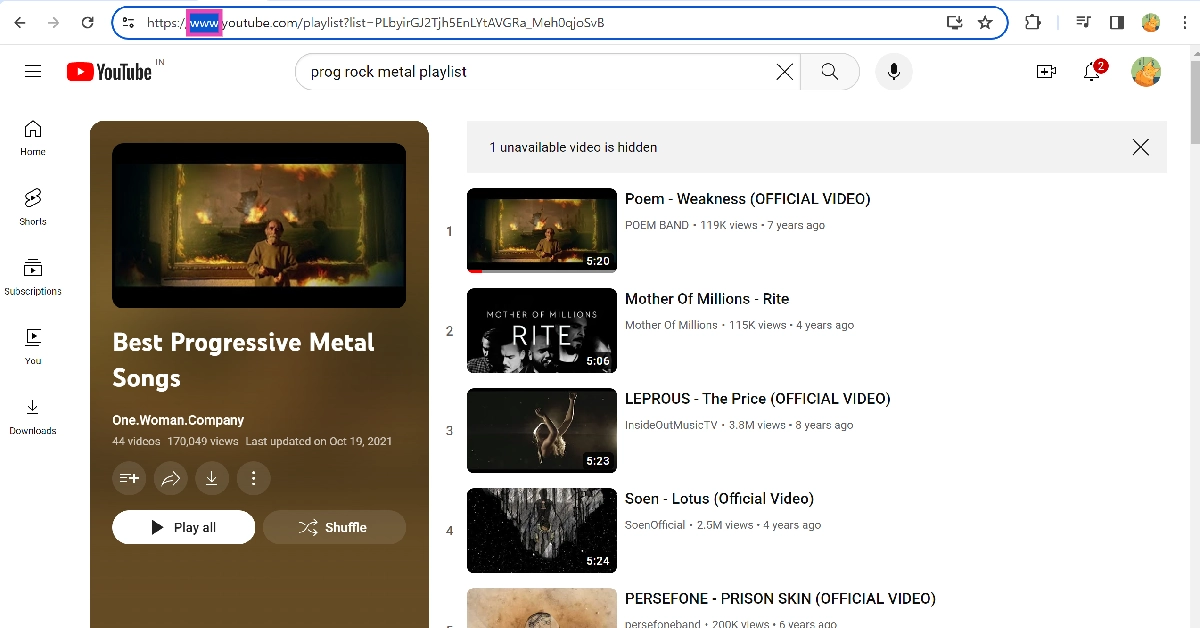Open Home in the sidebar
The height and width of the screenshot is (628, 1200).
(x=33, y=138)
